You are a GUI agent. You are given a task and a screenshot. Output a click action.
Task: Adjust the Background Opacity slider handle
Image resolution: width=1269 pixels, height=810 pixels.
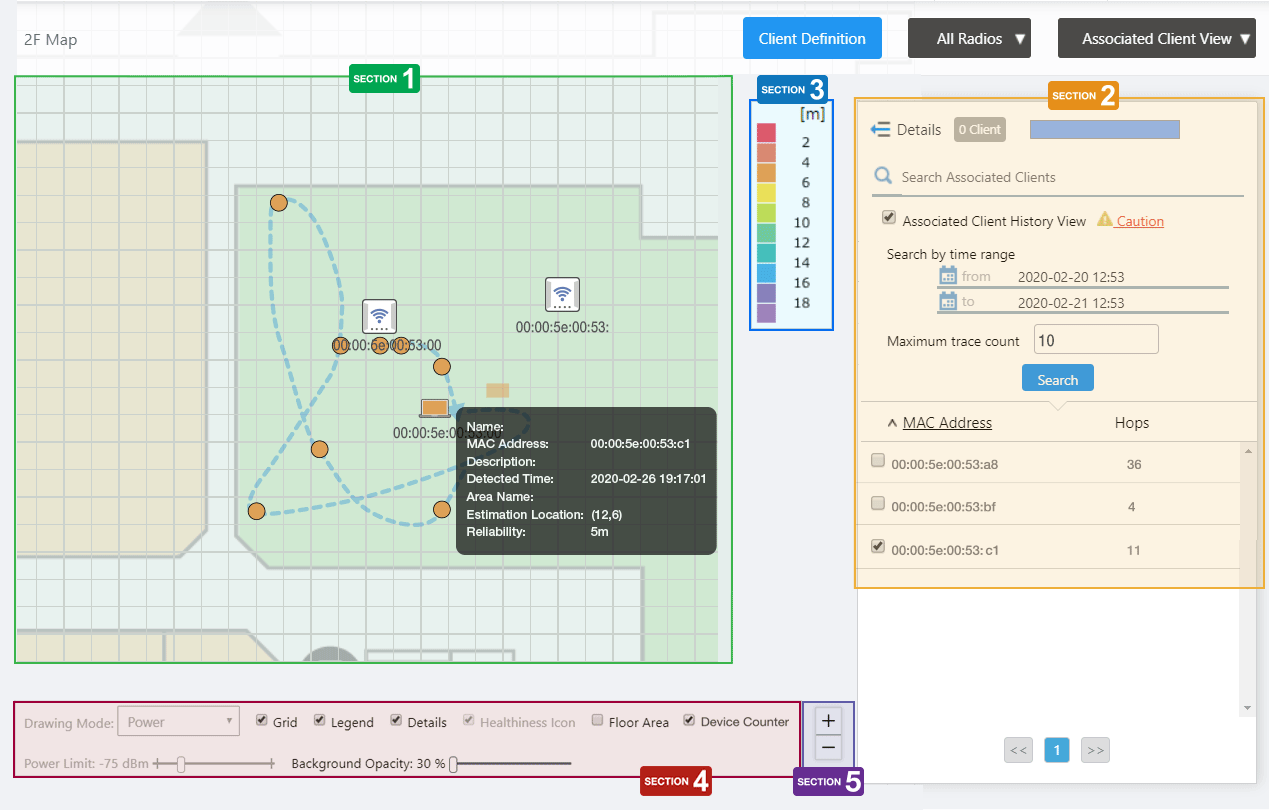(453, 764)
